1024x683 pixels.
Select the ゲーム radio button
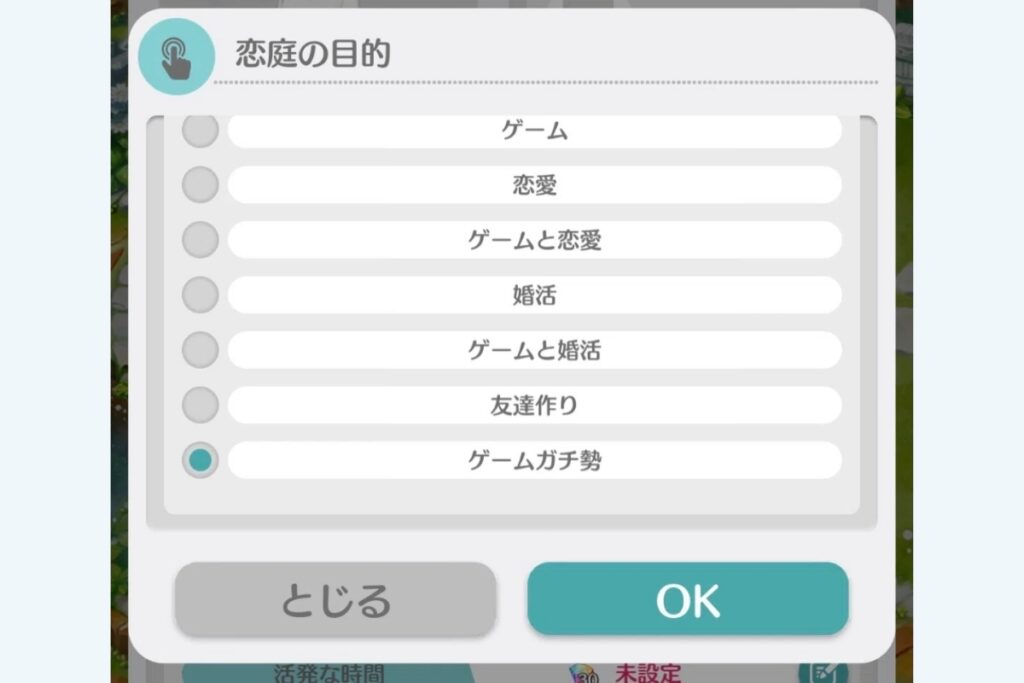(x=201, y=130)
